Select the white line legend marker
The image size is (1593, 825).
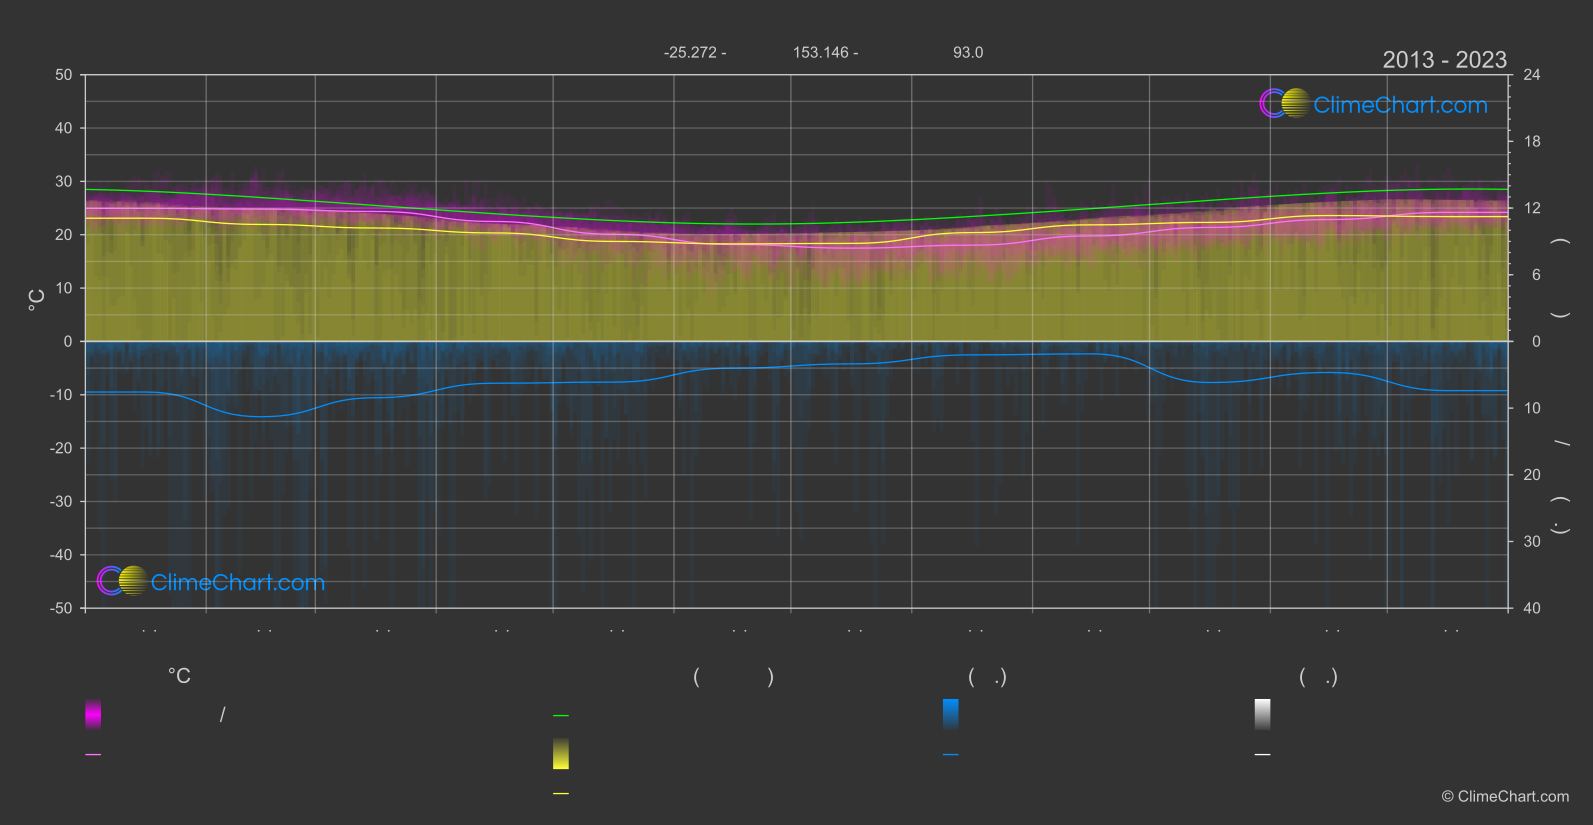[1263, 755]
